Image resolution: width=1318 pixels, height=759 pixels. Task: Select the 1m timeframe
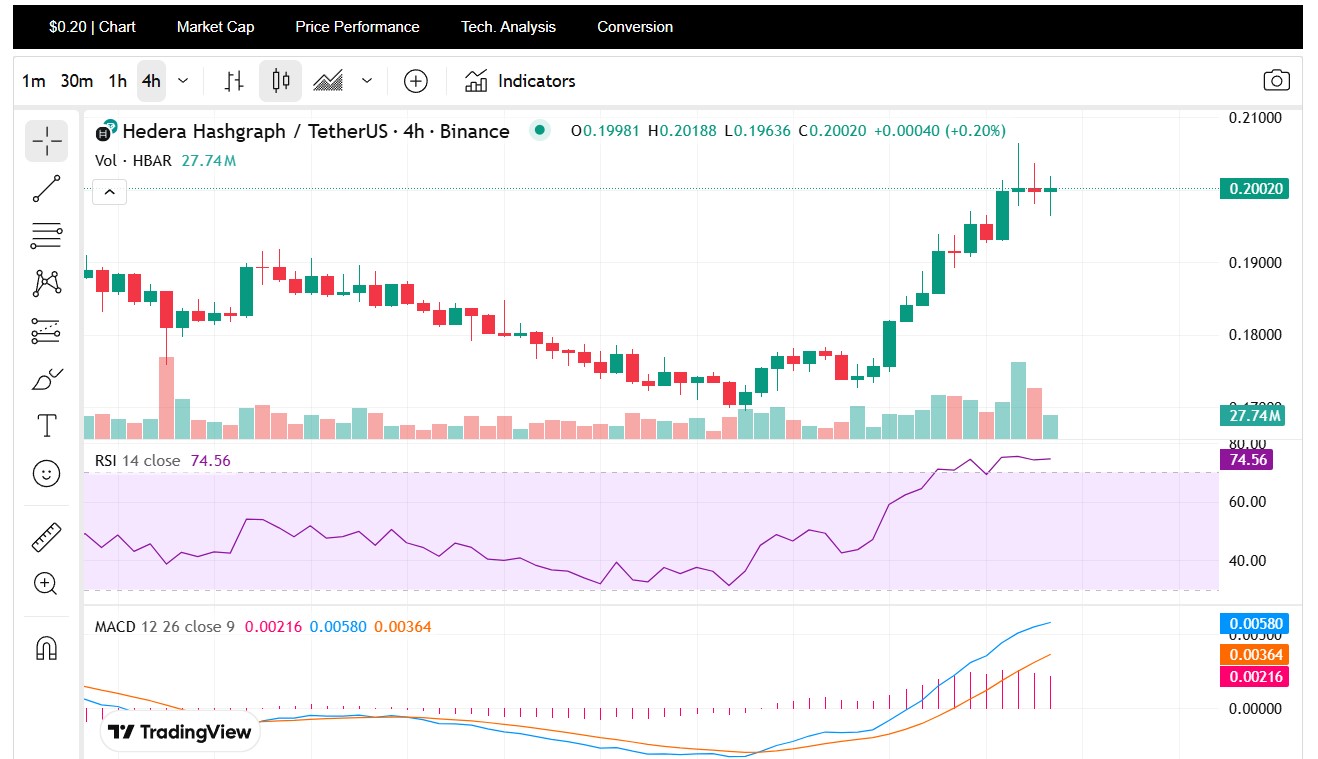click(x=34, y=81)
